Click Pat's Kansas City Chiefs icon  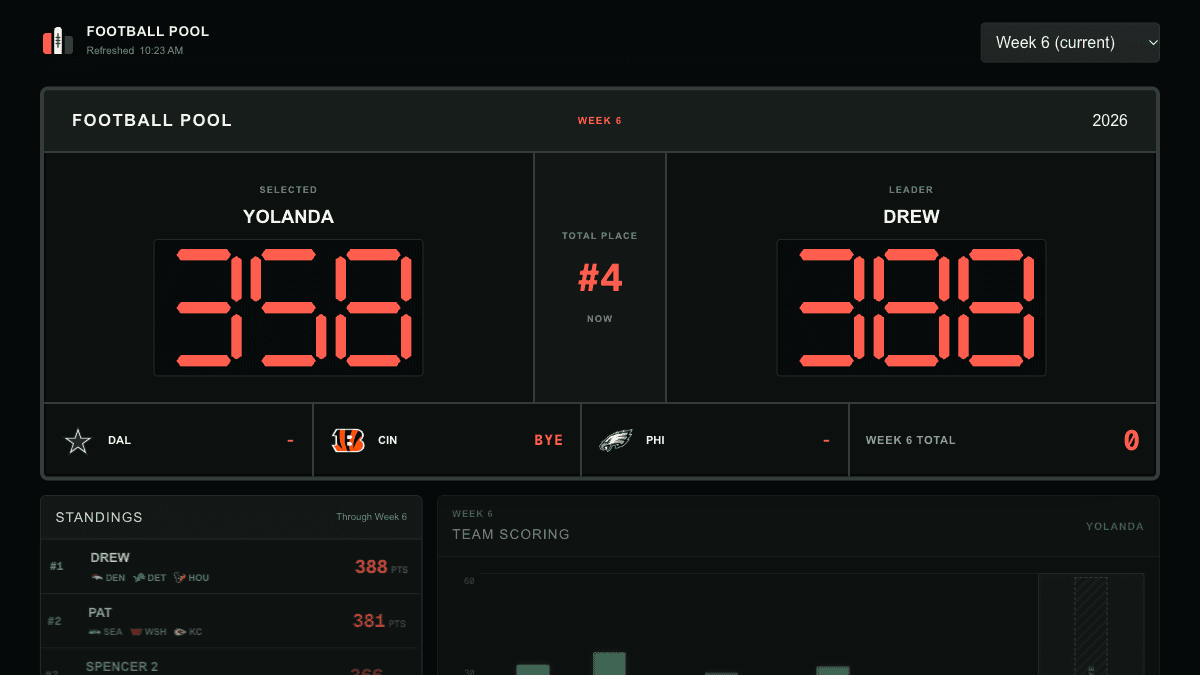(179, 632)
